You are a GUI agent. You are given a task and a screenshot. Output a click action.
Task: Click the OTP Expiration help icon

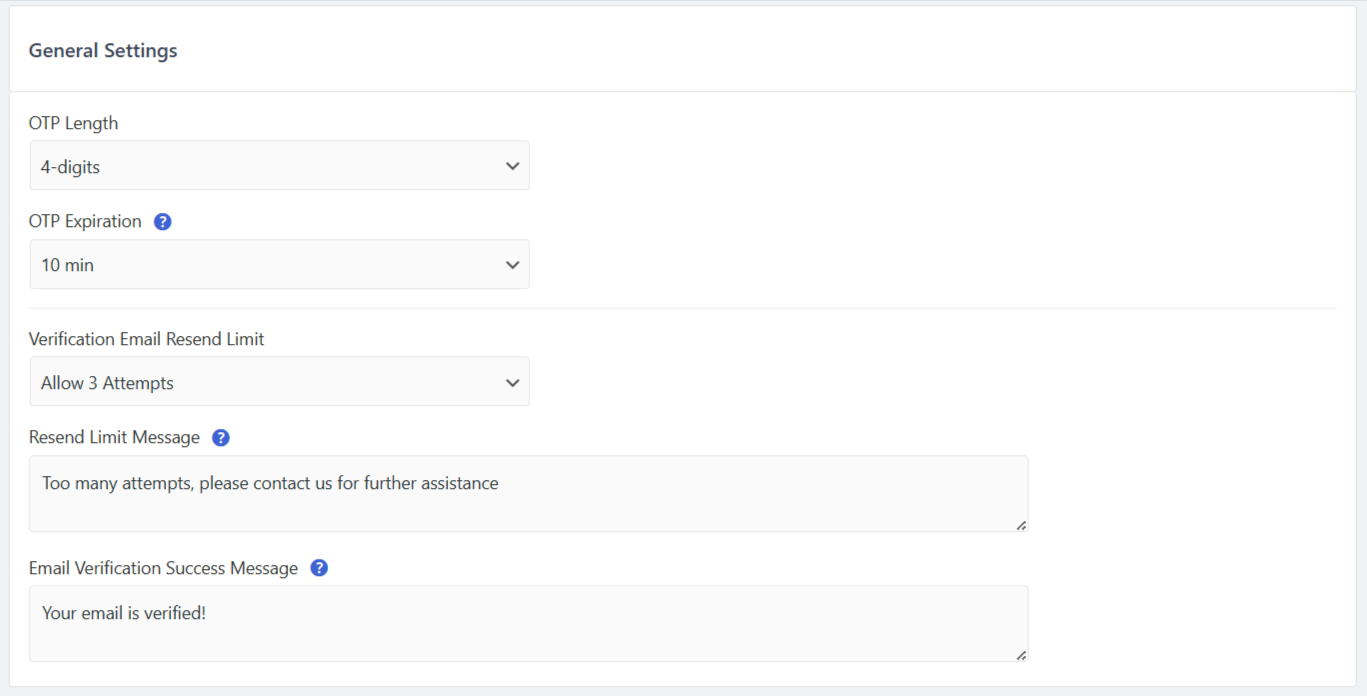(162, 221)
